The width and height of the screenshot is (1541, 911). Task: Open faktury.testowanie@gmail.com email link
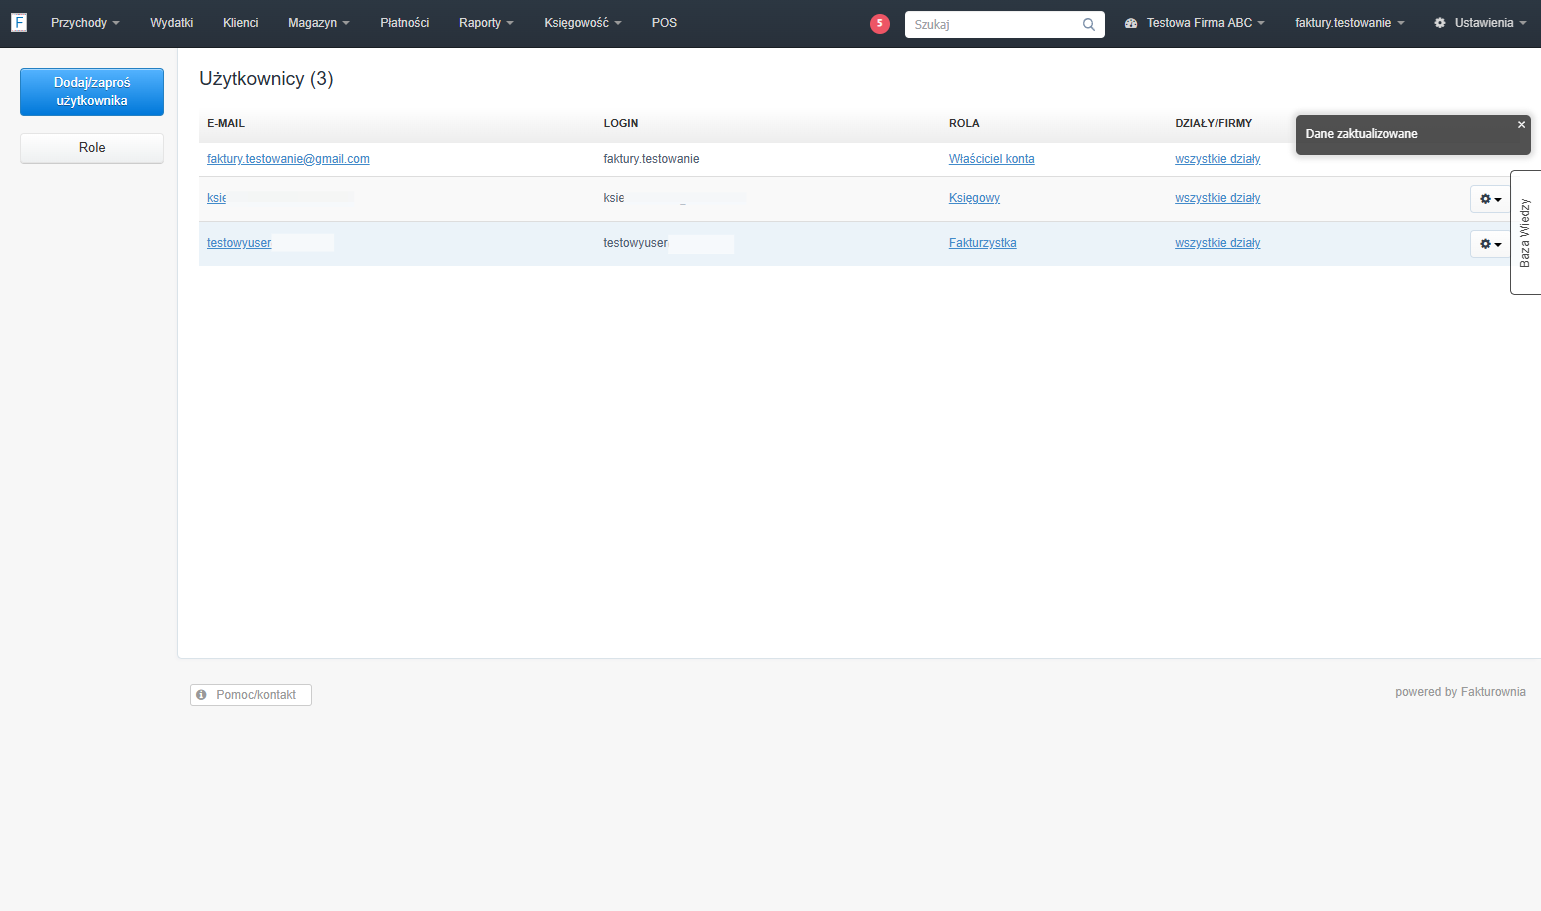(x=288, y=159)
